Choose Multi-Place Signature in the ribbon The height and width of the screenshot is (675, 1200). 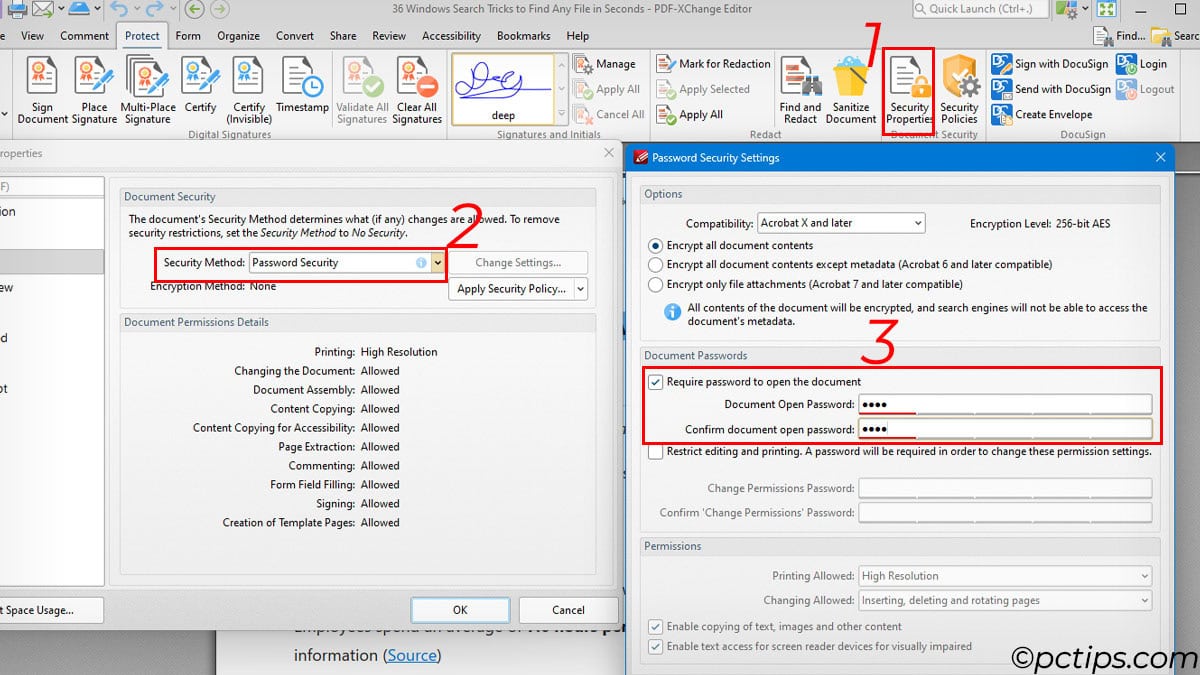point(148,90)
